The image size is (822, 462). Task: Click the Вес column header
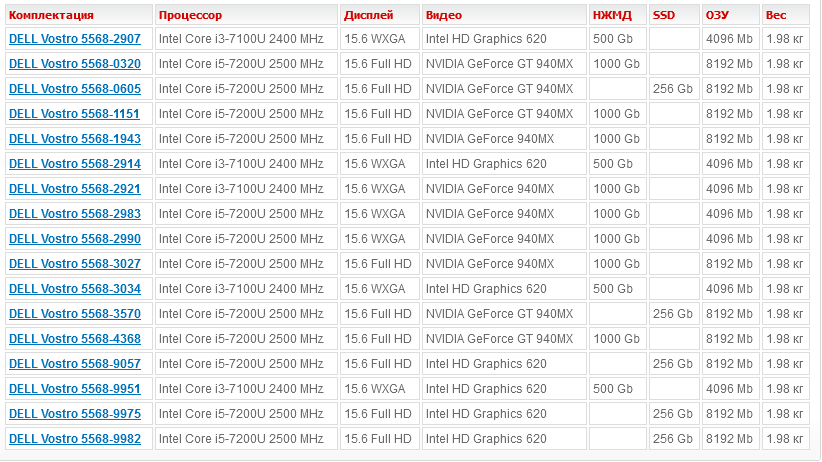786,15
